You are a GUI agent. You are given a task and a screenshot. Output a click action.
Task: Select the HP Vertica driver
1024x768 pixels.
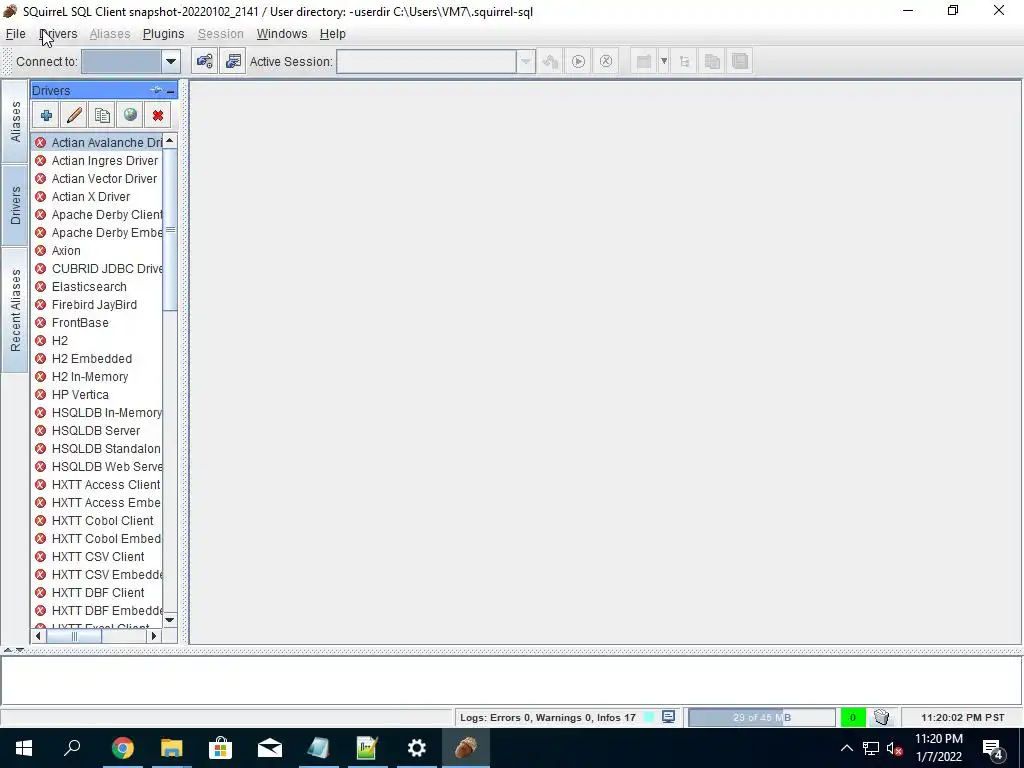(97, 394)
